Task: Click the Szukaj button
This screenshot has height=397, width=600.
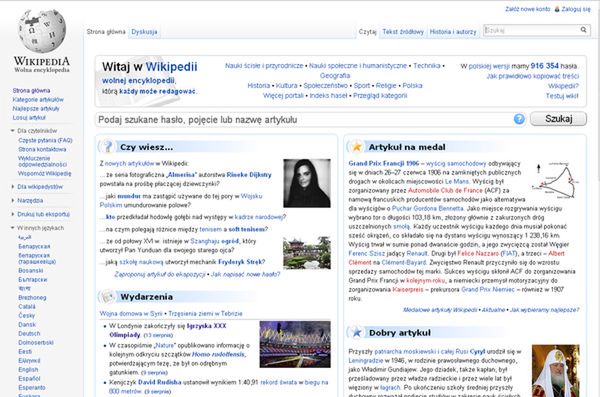Action: click(x=558, y=119)
